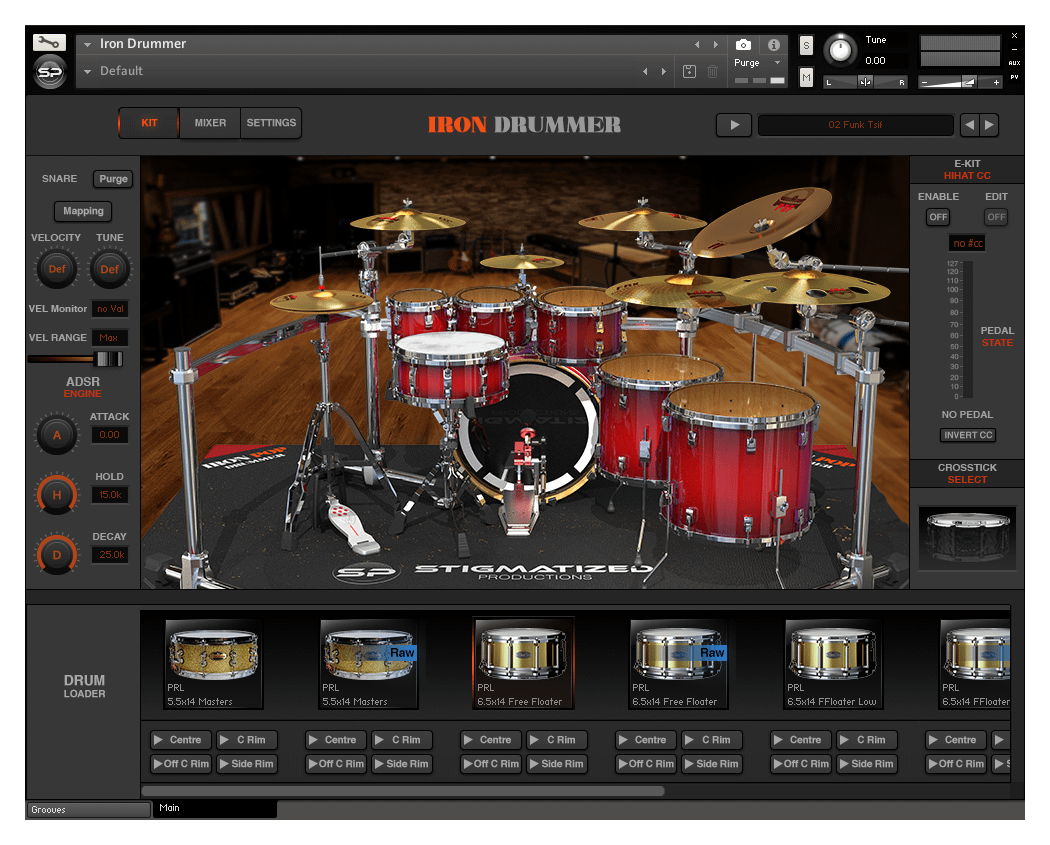1050x845 pixels.
Task: Click the save snapshot floppy icon
Action: click(688, 70)
